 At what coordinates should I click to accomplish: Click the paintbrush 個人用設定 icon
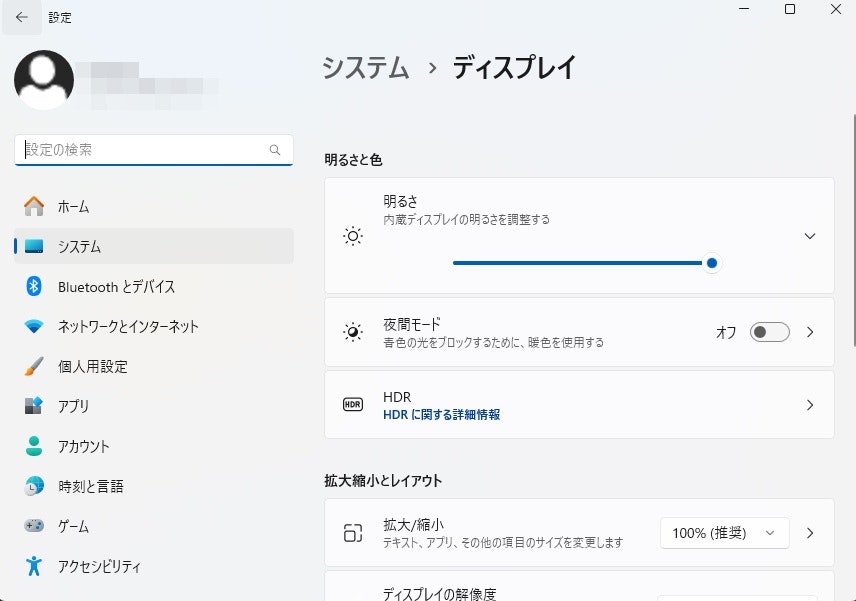pyautogui.click(x=34, y=366)
